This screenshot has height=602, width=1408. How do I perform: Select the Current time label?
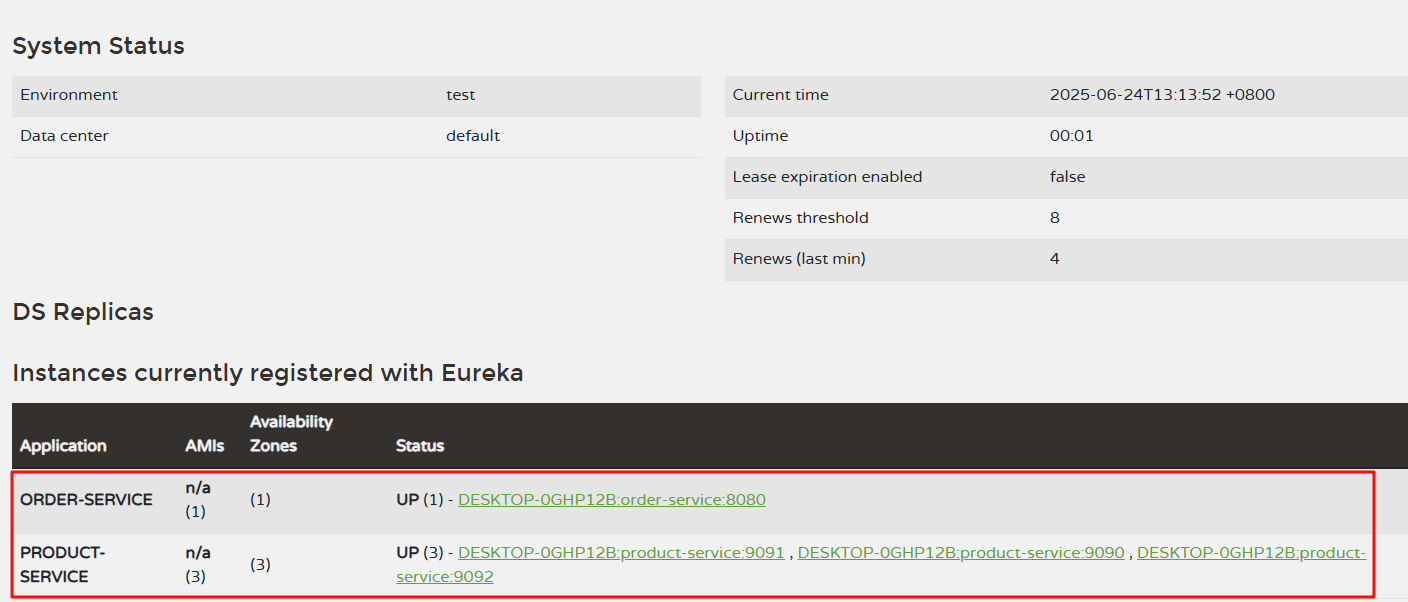pyautogui.click(x=781, y=95)
